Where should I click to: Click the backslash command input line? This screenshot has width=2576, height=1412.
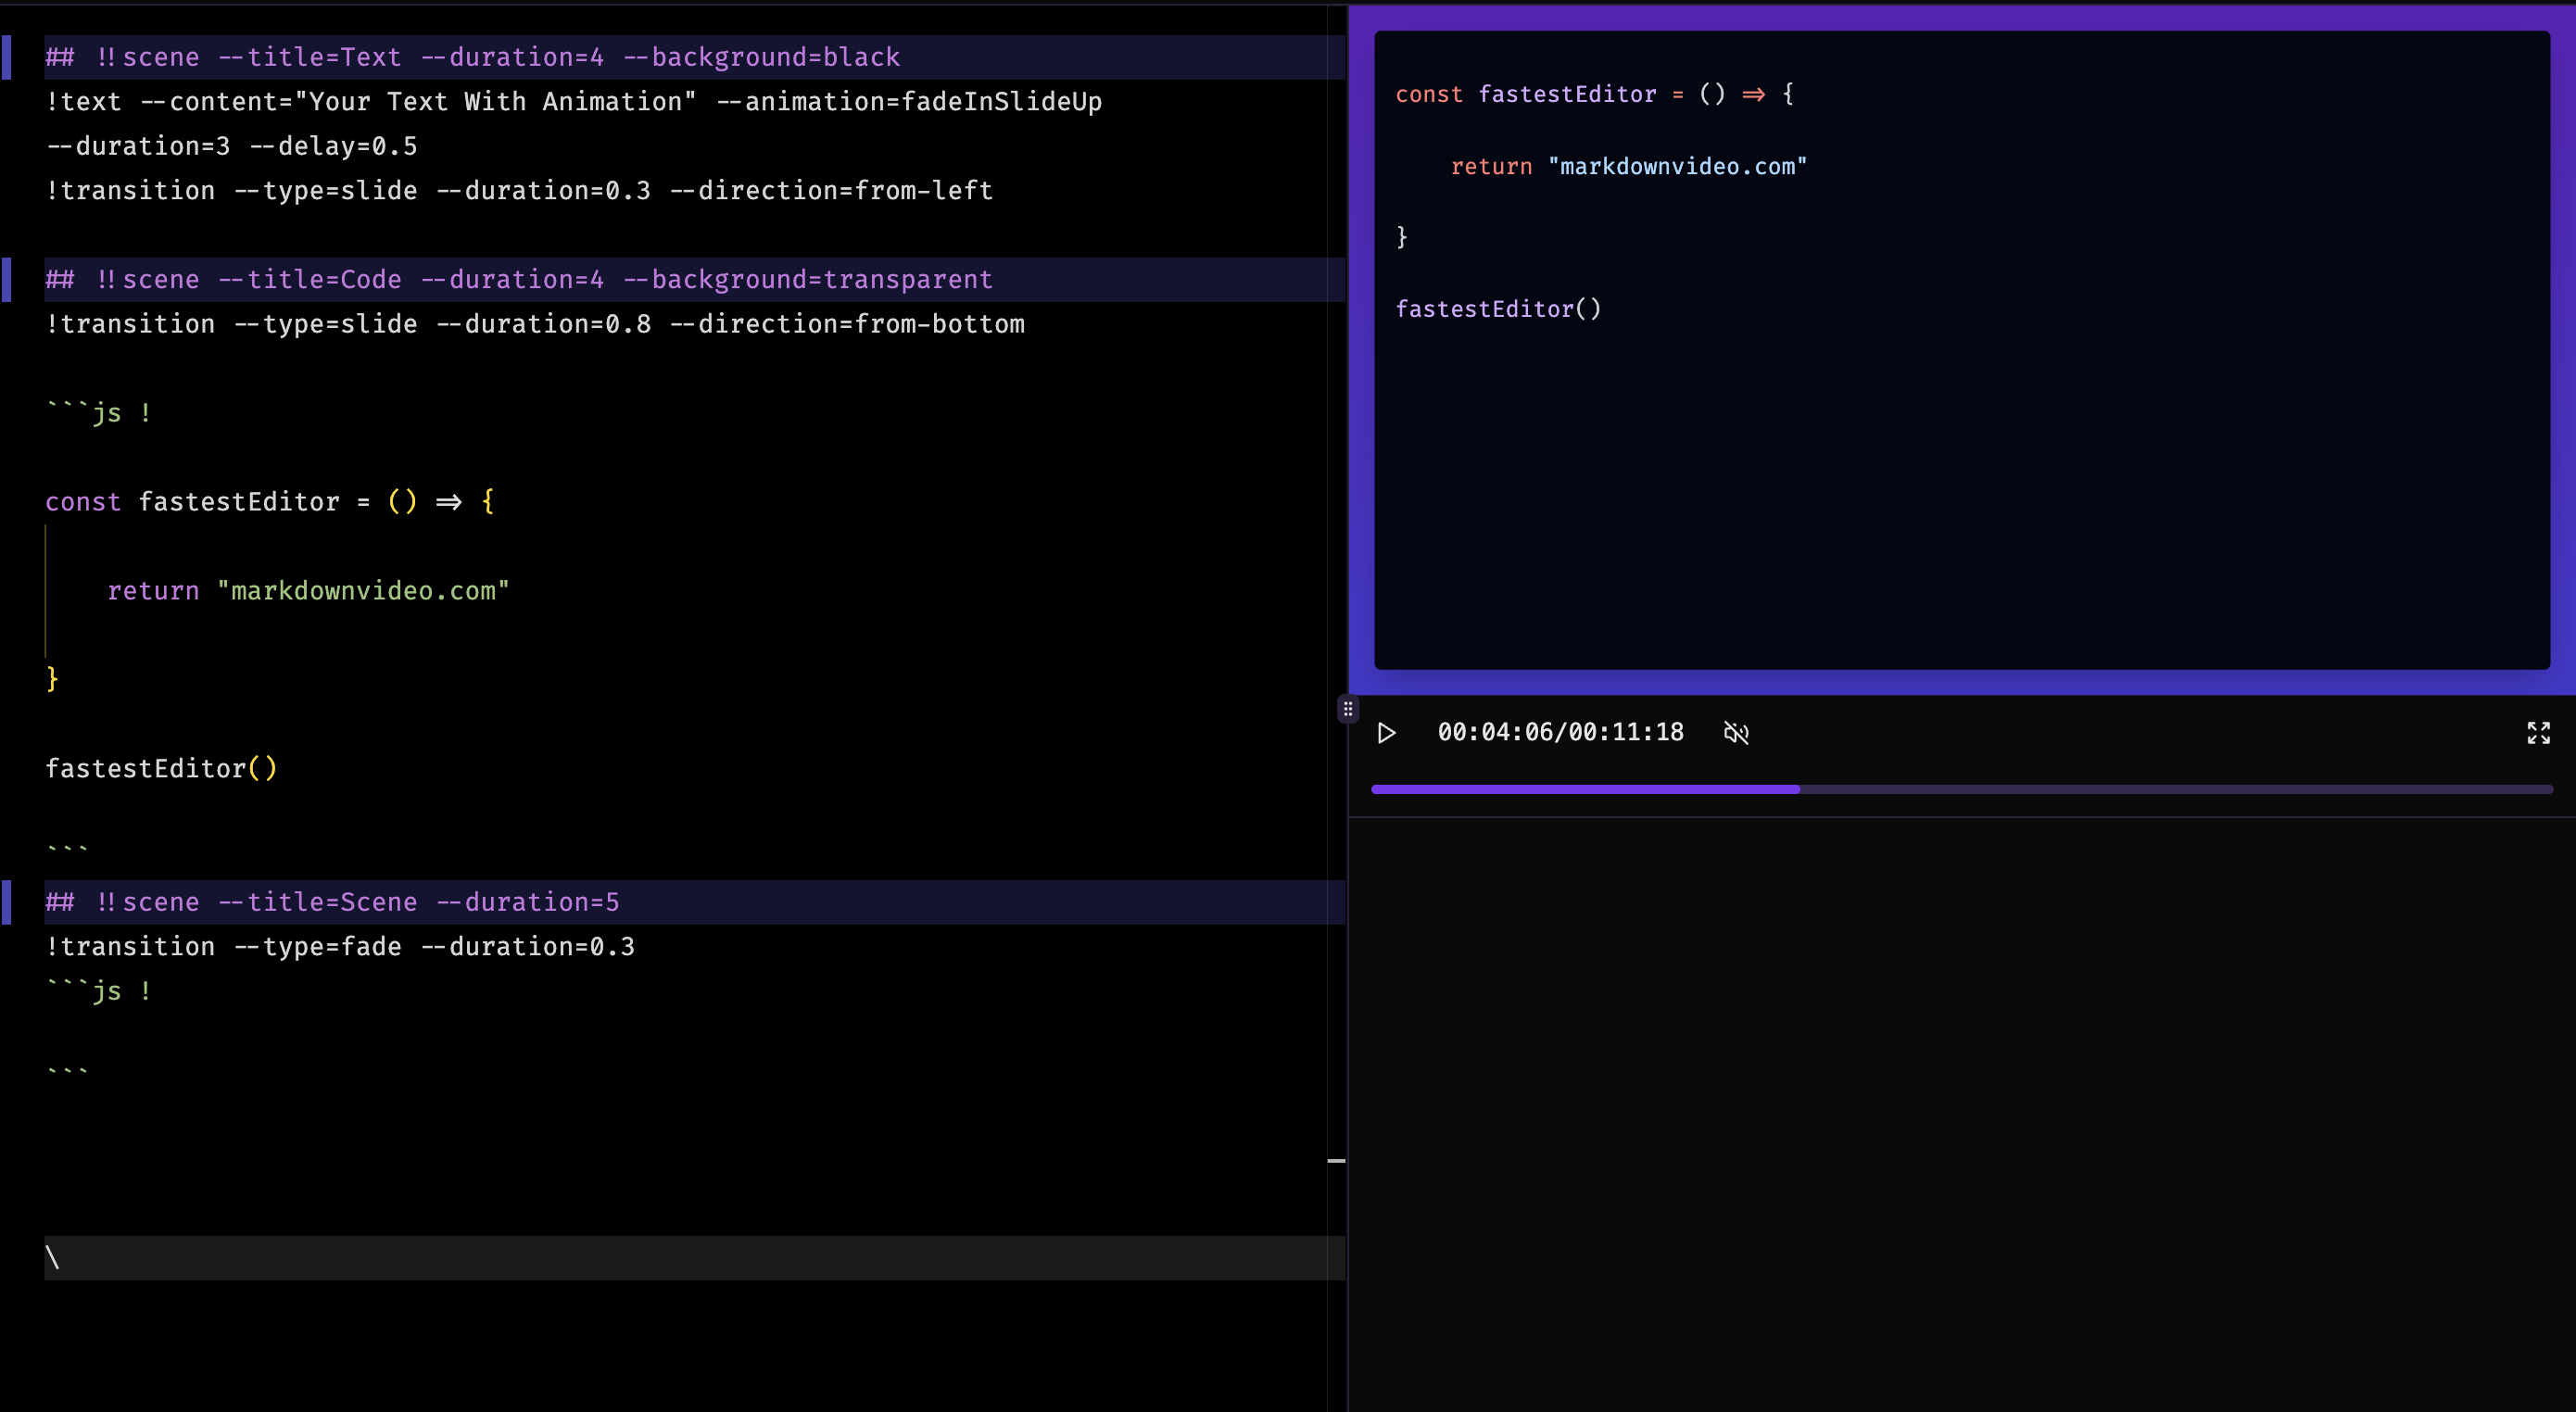click(694, 1258)
